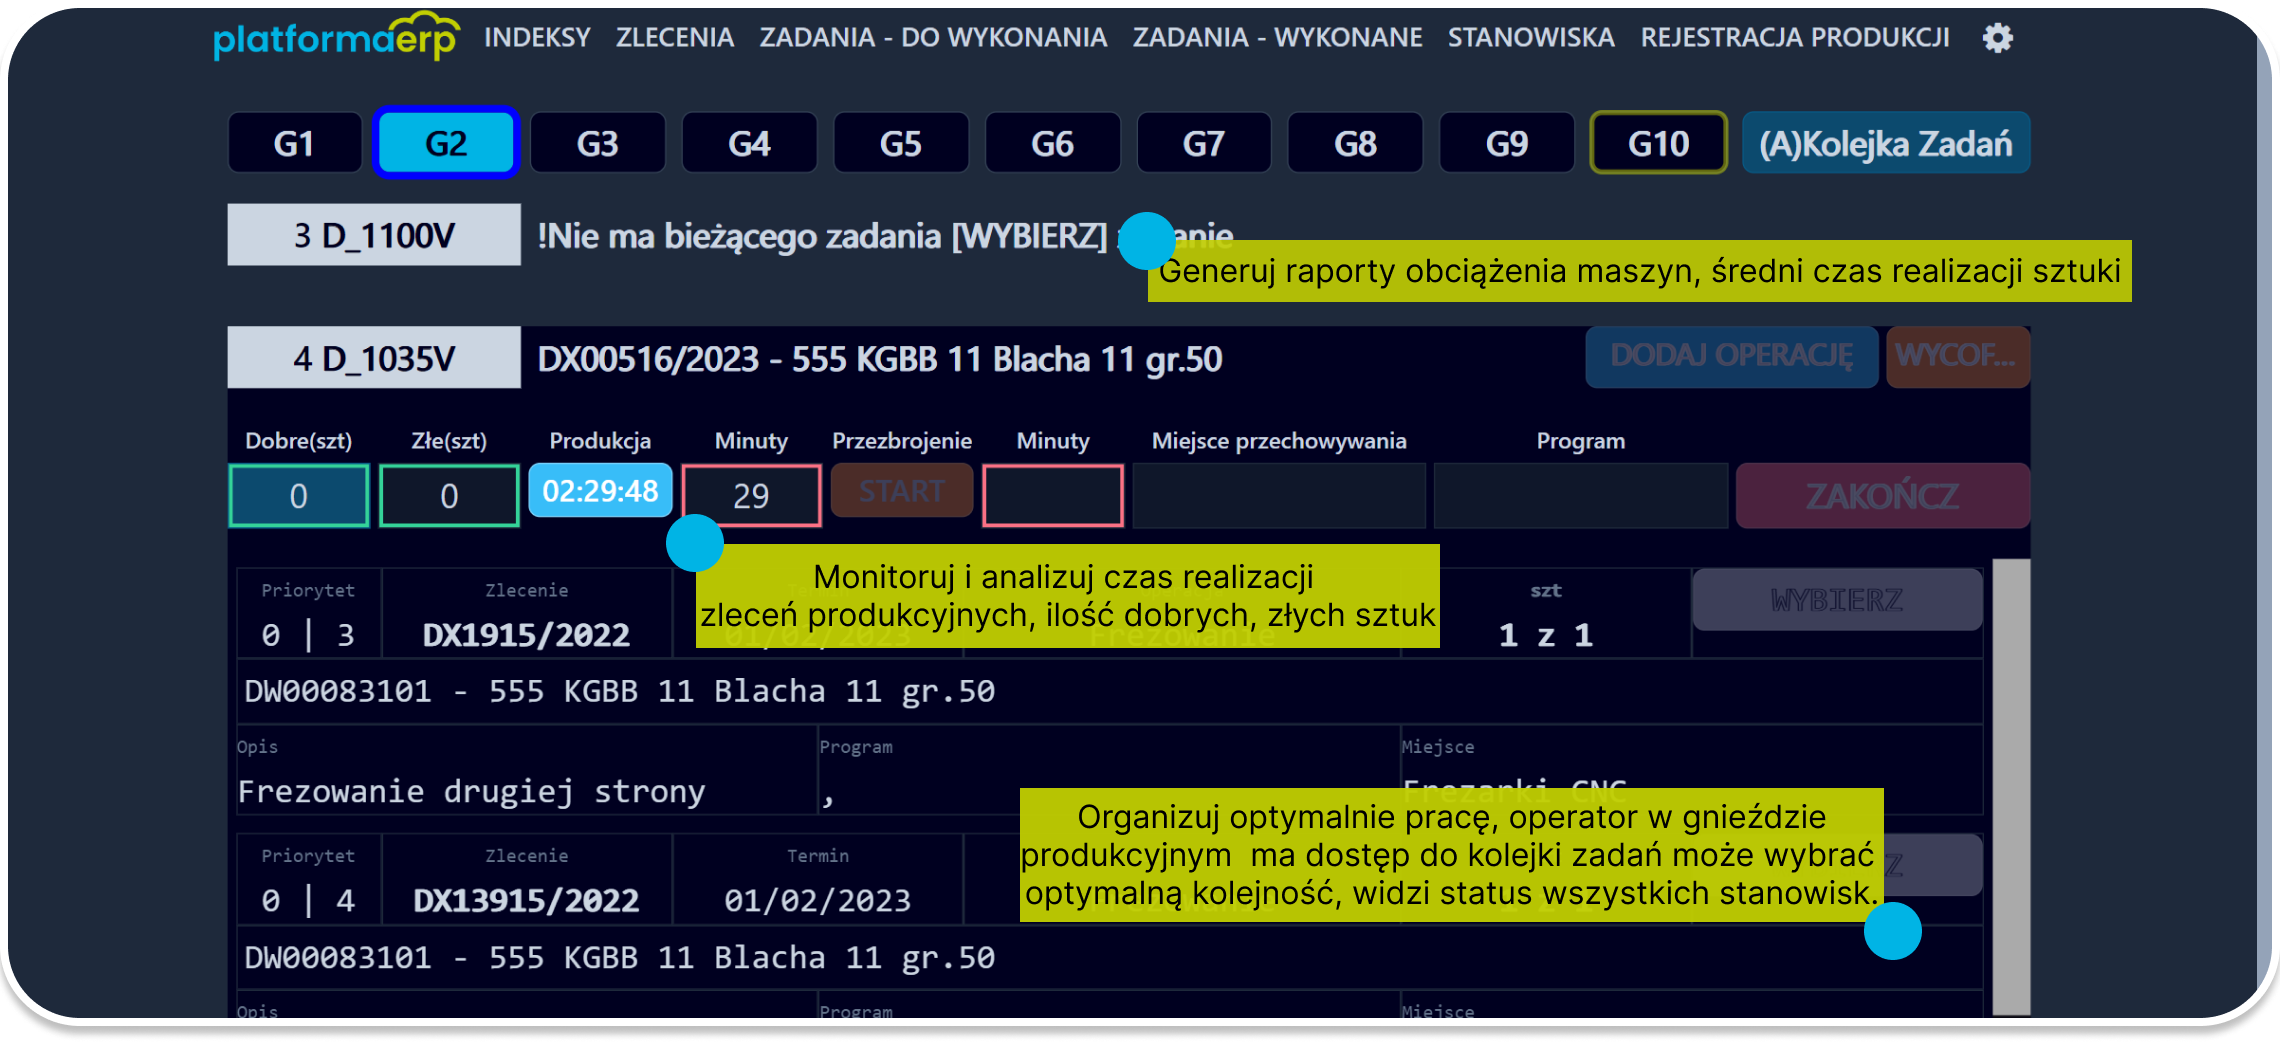Open the ZLECENIA menu item
Image resolution: width=2280 pixels, height=1042 pixels.
pos(675,38)
